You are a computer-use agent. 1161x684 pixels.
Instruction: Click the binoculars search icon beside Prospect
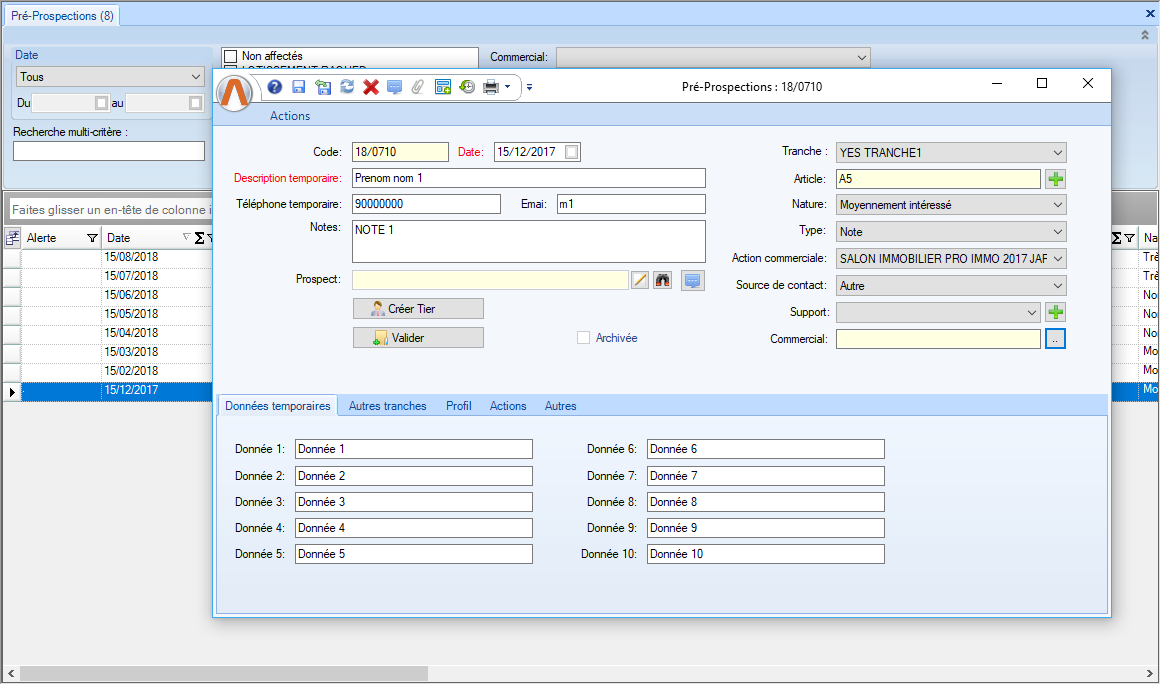(x=663, y=281)
